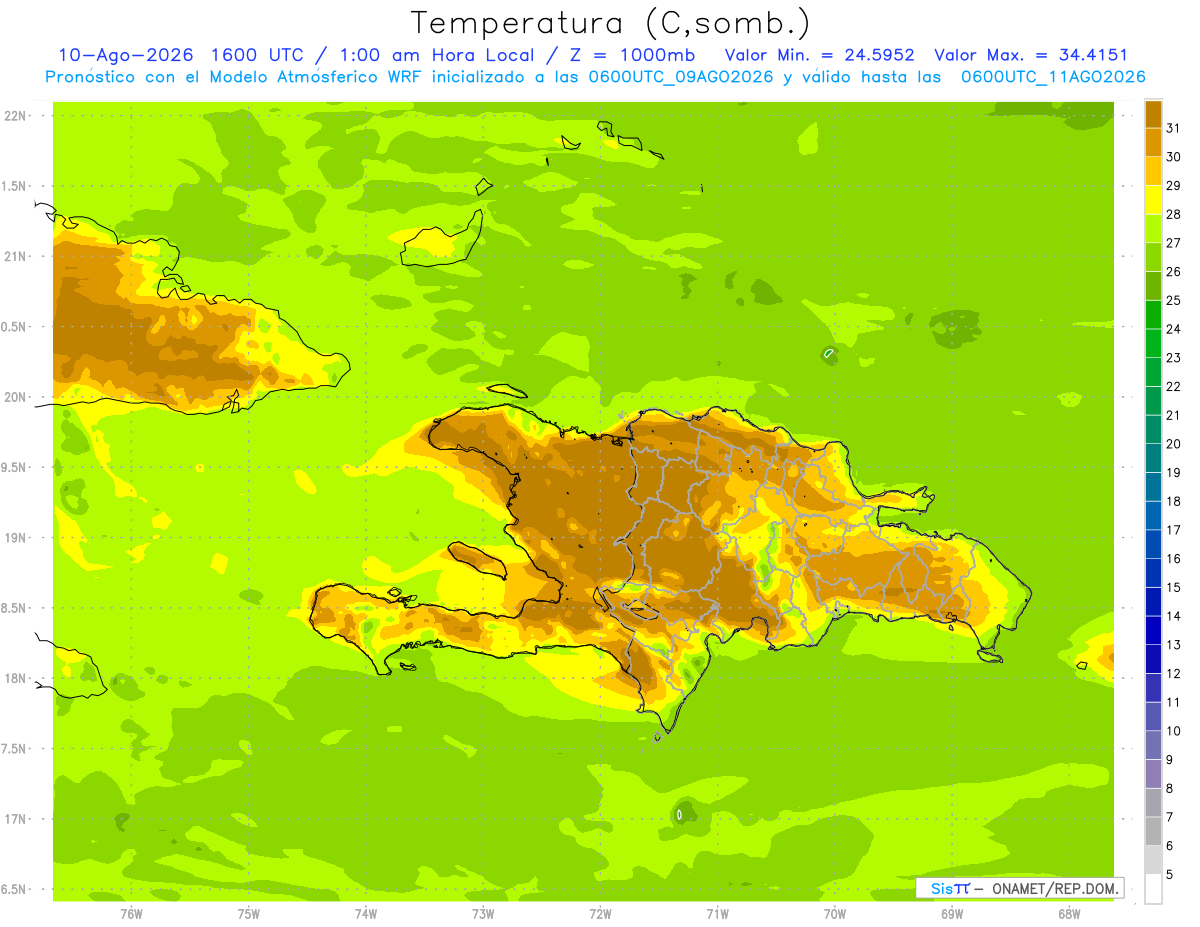Click the legend value 12
The image size is (1200, 927).
tap(1173, 674)
